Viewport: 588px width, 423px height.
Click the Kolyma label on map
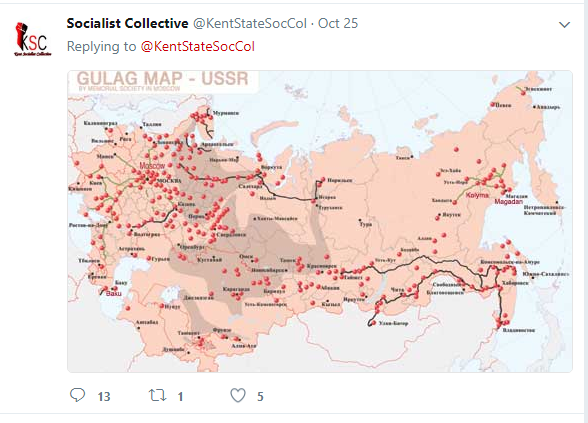[477, 195]
